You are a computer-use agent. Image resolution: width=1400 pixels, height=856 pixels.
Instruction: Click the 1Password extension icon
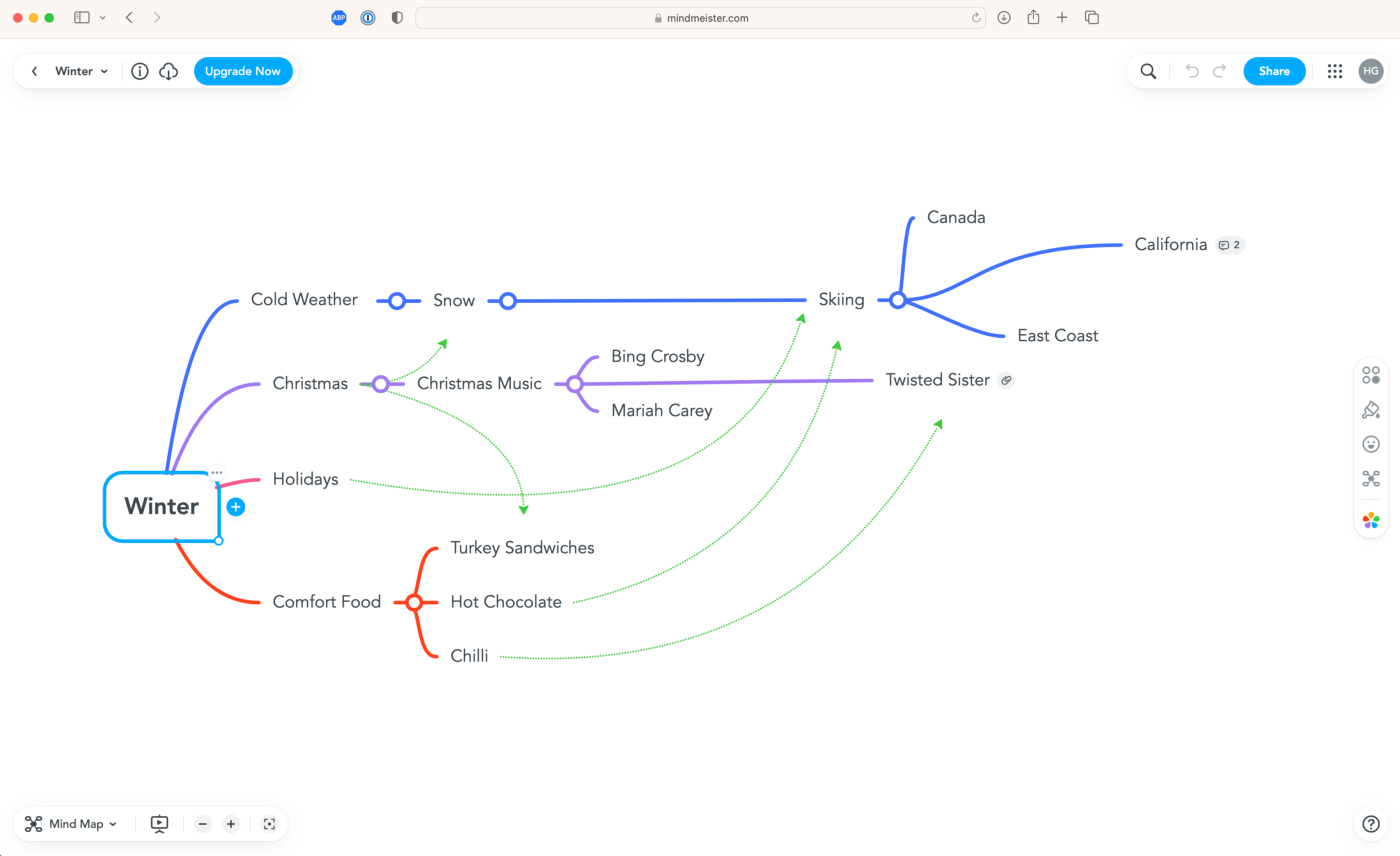point(368,18)
